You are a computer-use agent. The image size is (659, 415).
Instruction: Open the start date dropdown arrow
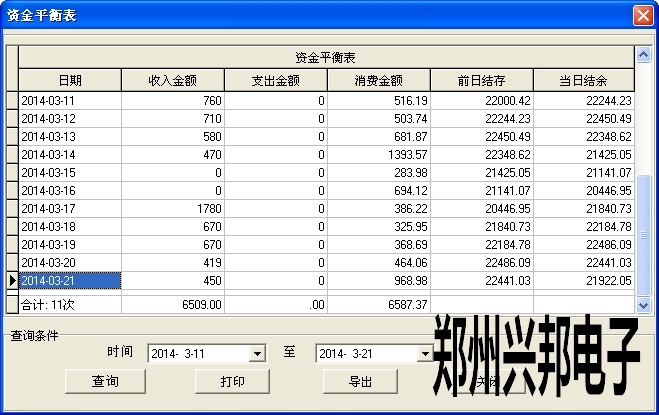[257, 353]
